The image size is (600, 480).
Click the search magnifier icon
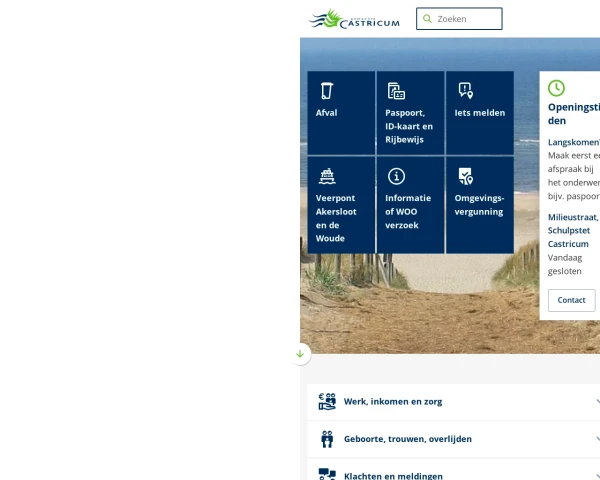pos(427,19)
